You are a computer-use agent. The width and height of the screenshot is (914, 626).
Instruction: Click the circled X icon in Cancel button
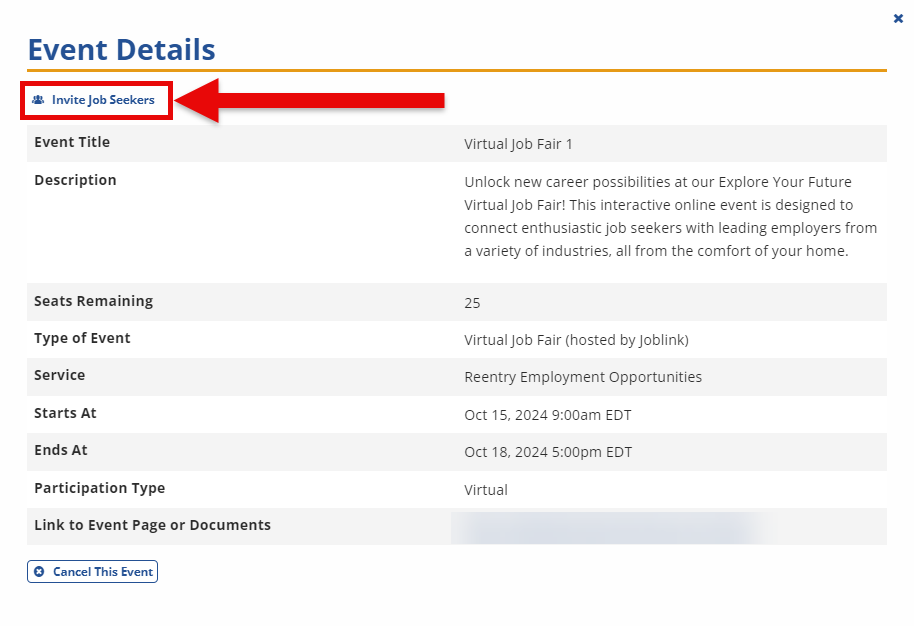tap(39, 572)
